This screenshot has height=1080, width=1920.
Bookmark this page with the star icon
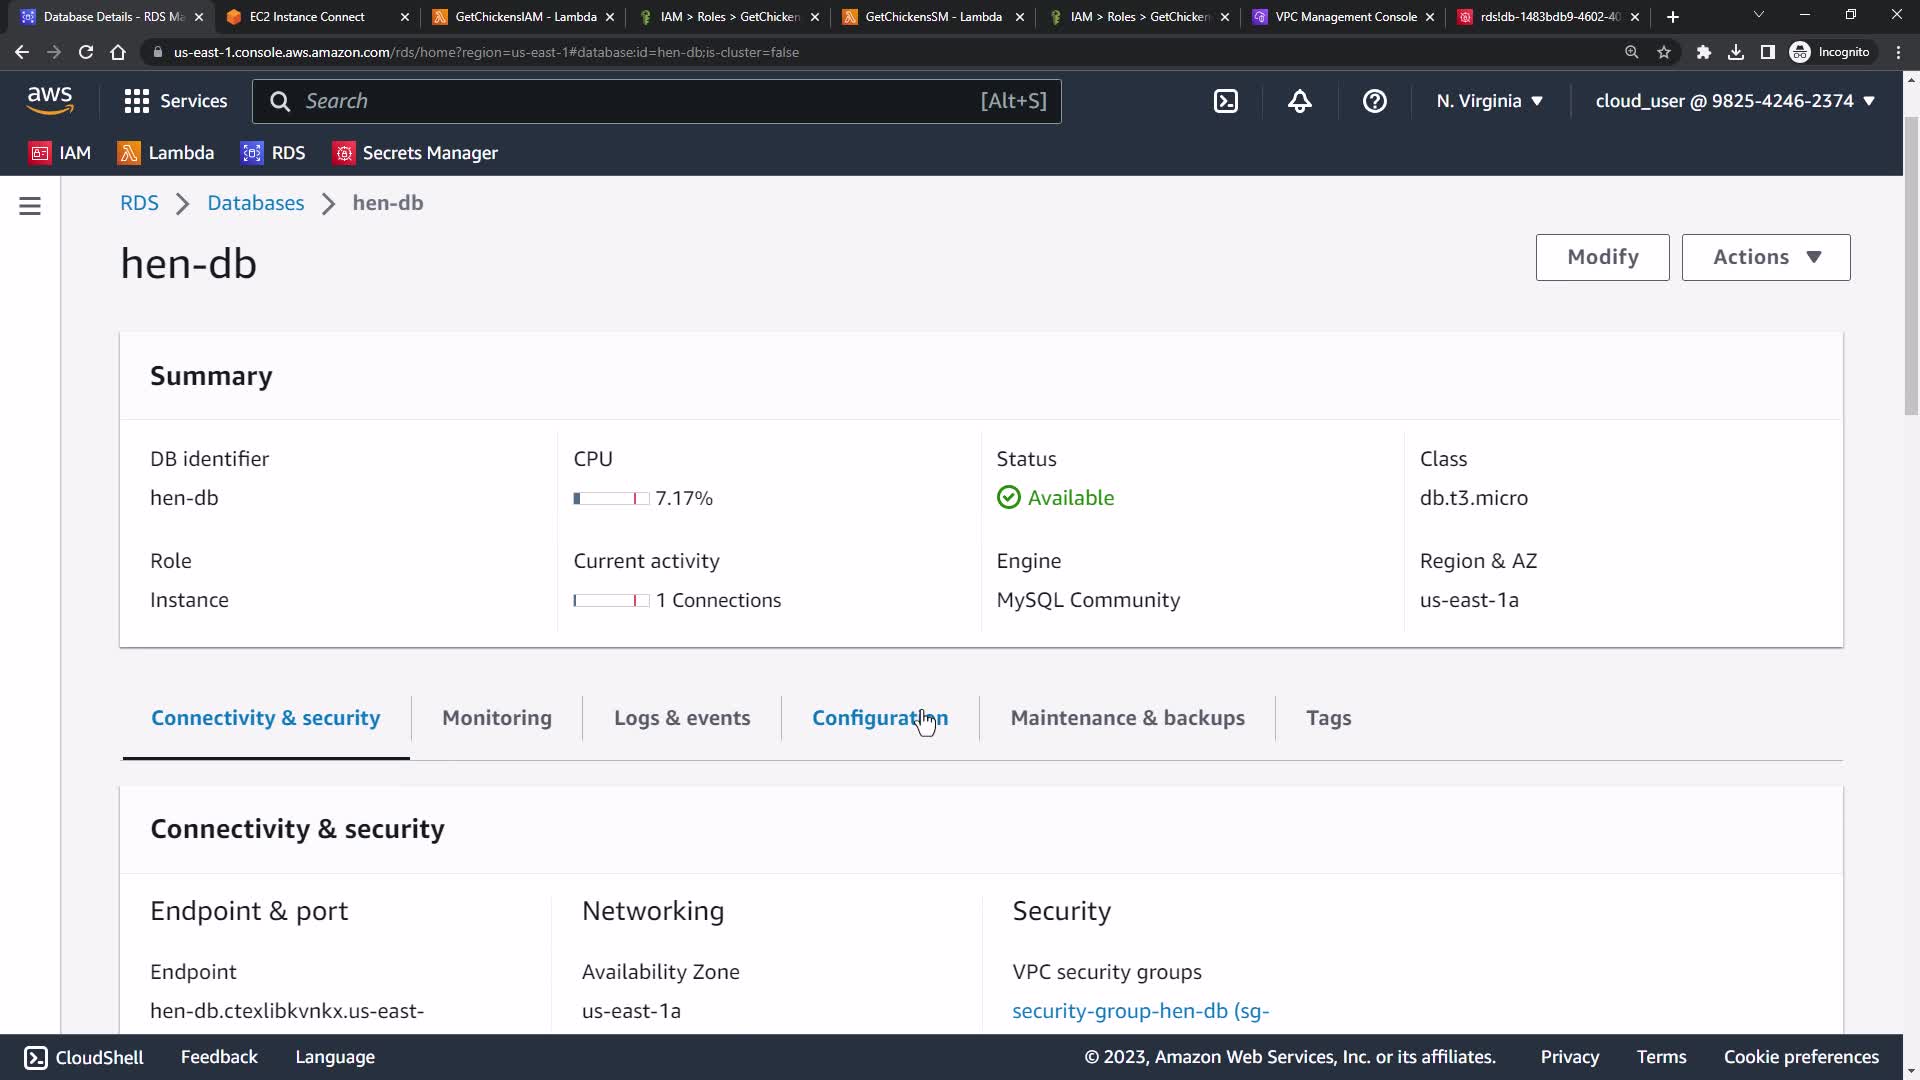(x=1664, y=52)
